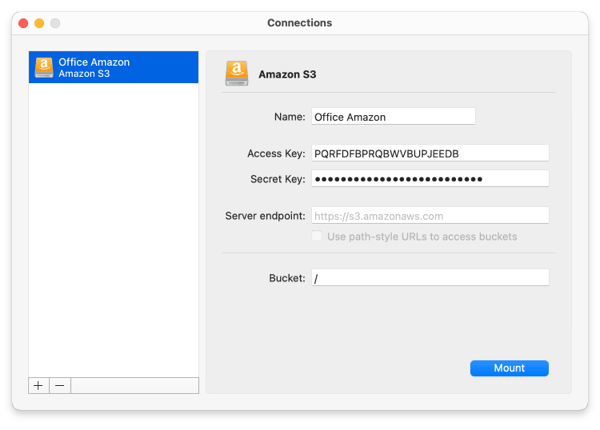Click the 'Secret Key:' label
Viewport: 600px width, 430px height.
click(x=278, y=179)
